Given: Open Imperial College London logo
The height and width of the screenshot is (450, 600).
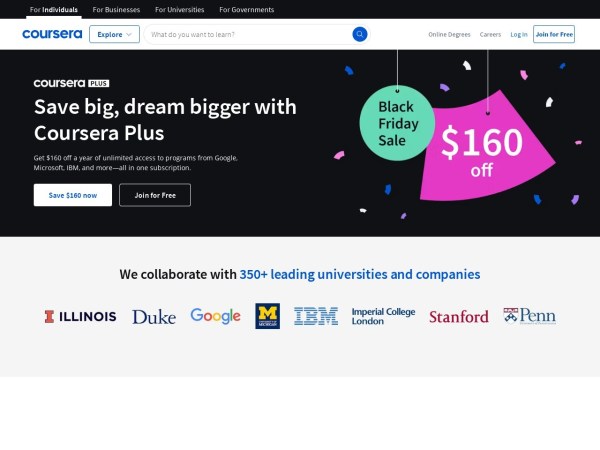Looking at the screenshot, I should [383, 316].
